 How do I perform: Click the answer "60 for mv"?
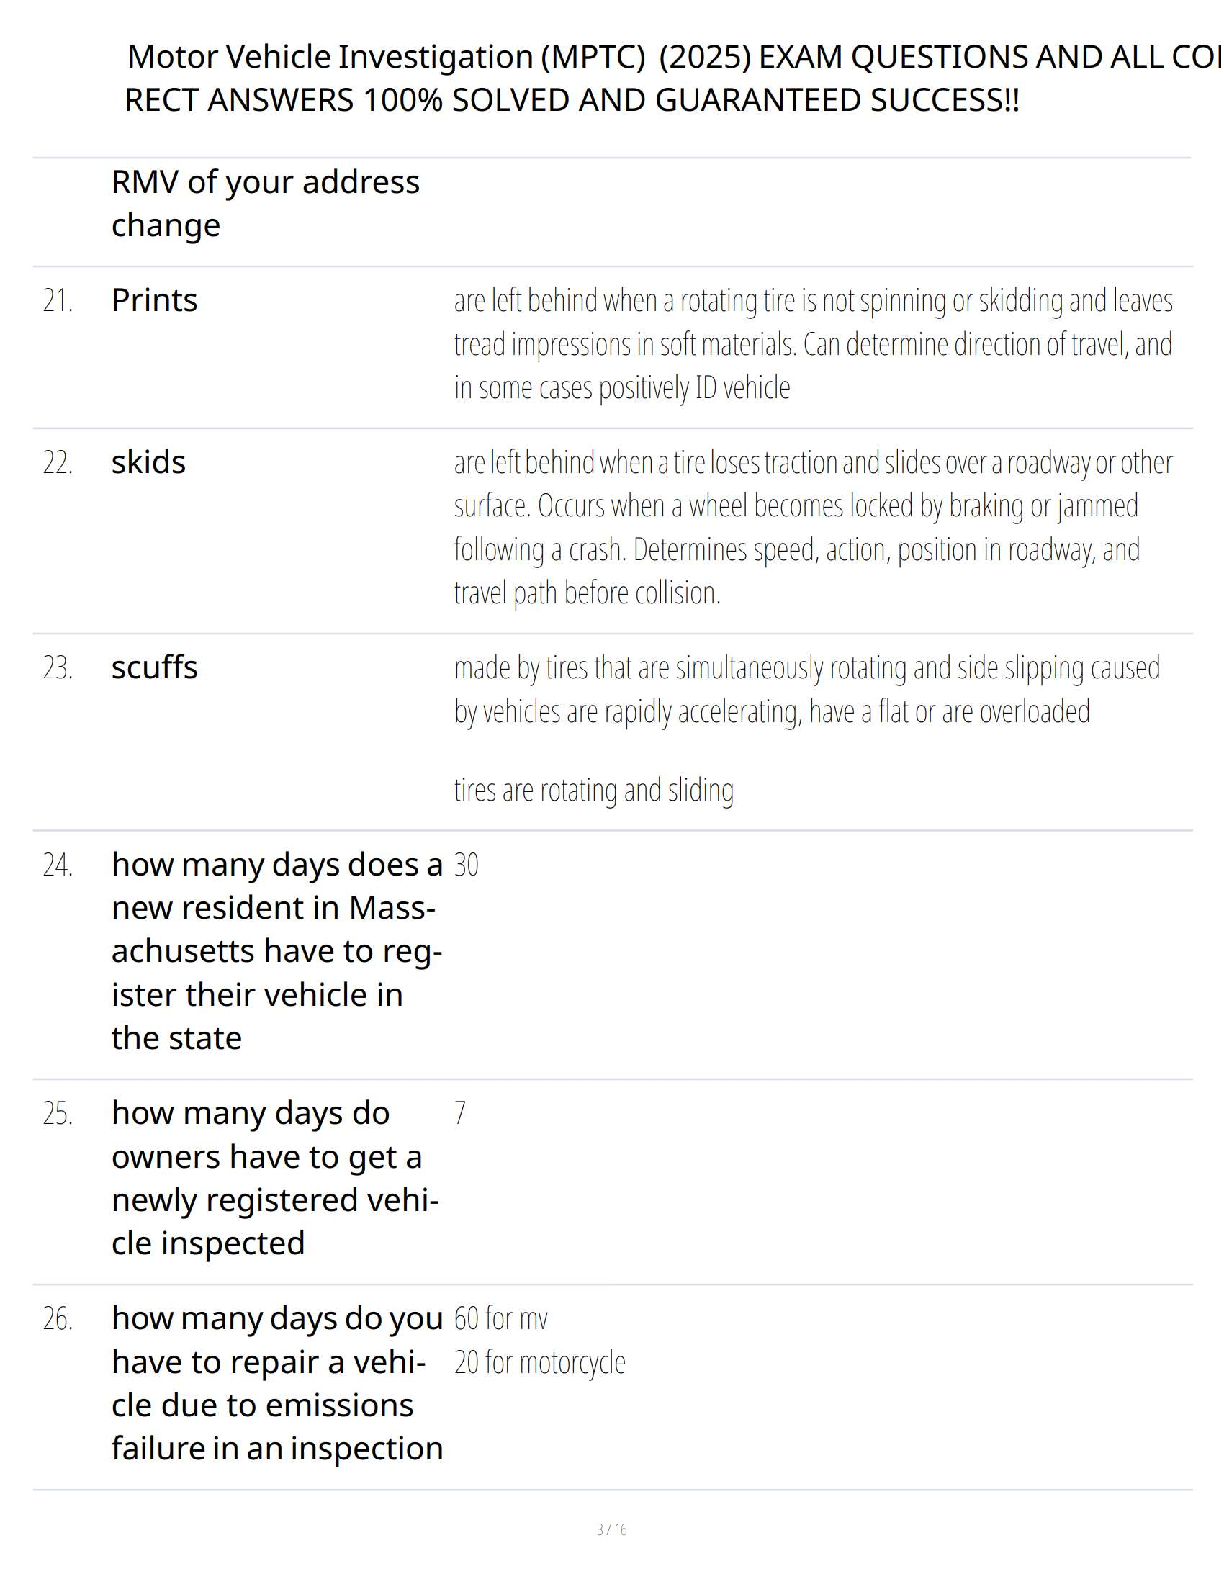click(x=501, y=1319)
